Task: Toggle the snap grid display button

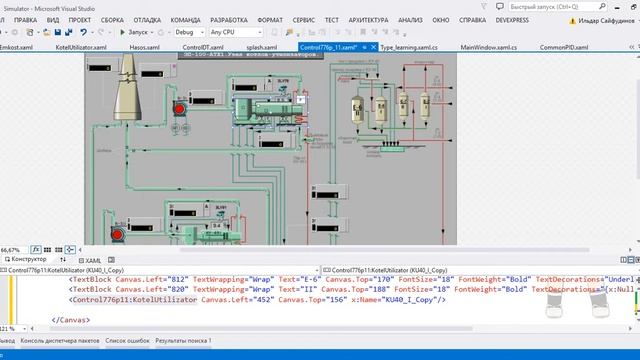Action: (x=47, y=249)
